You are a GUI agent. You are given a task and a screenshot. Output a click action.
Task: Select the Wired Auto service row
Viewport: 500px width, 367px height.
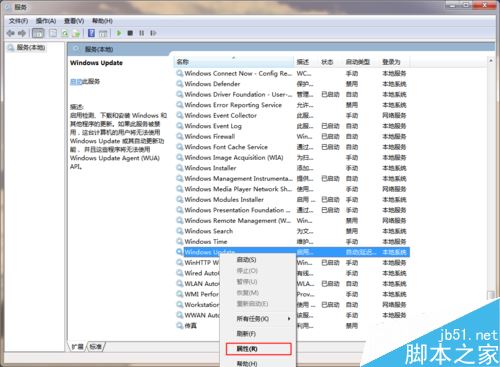(202, 273)
